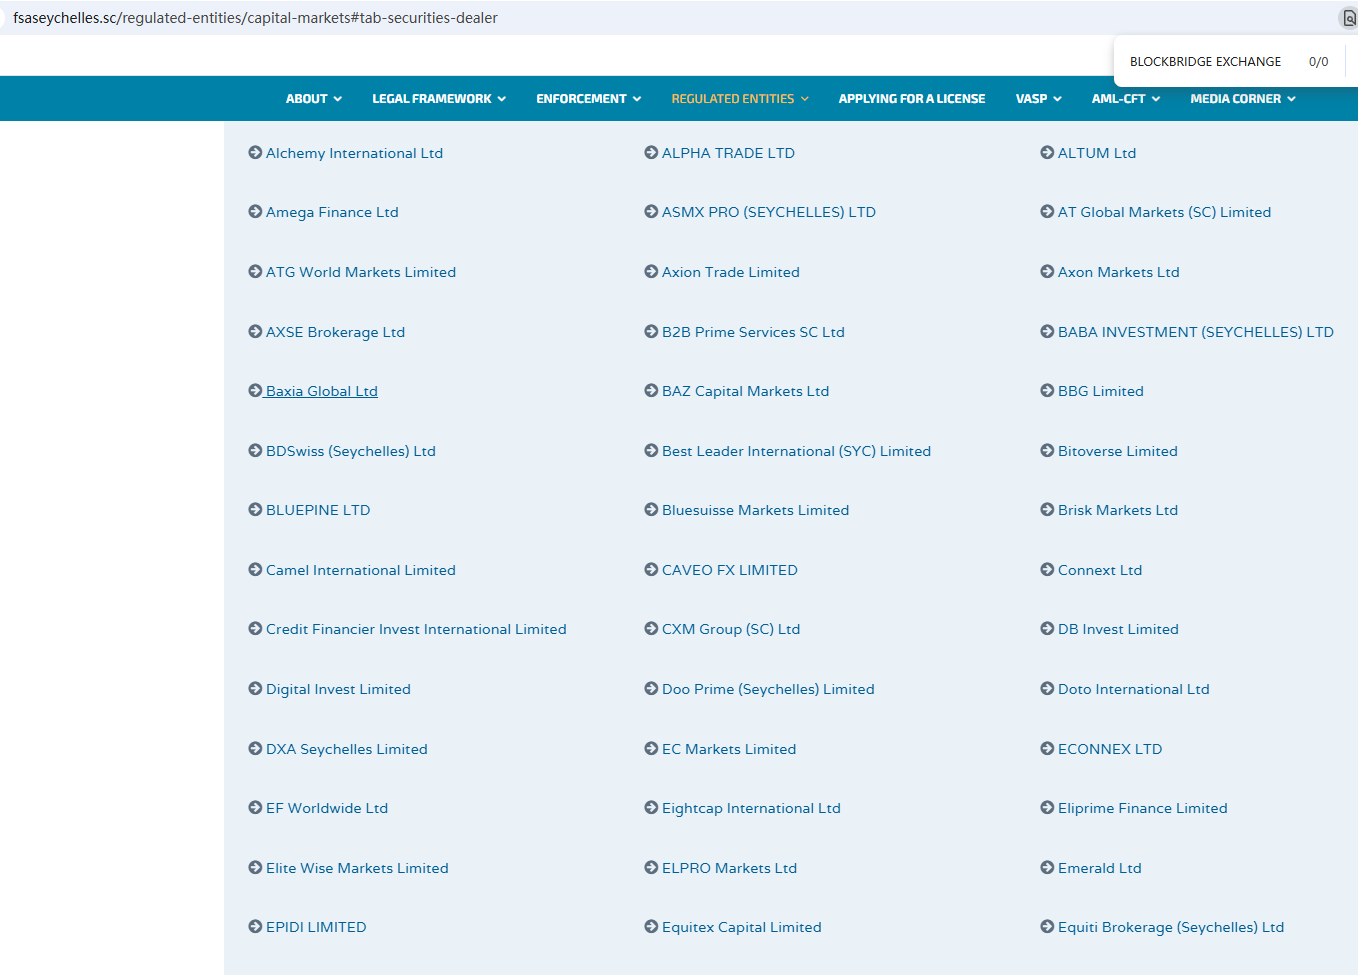
Task: Open Elite Wise Markets Limited link
Action: coord(357,868)
